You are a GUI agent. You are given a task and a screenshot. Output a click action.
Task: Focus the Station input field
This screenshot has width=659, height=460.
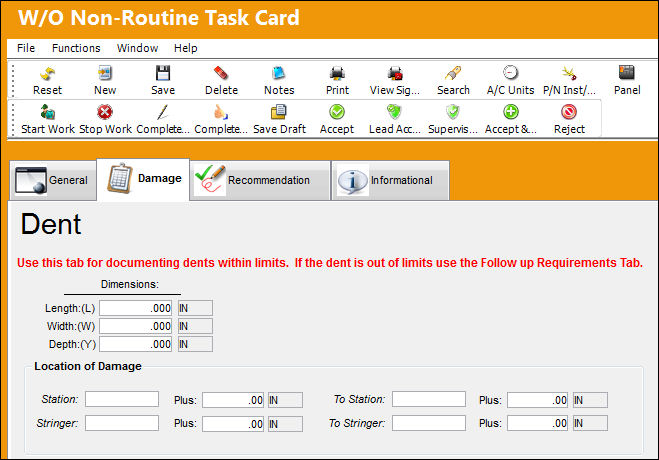[122, 399]
